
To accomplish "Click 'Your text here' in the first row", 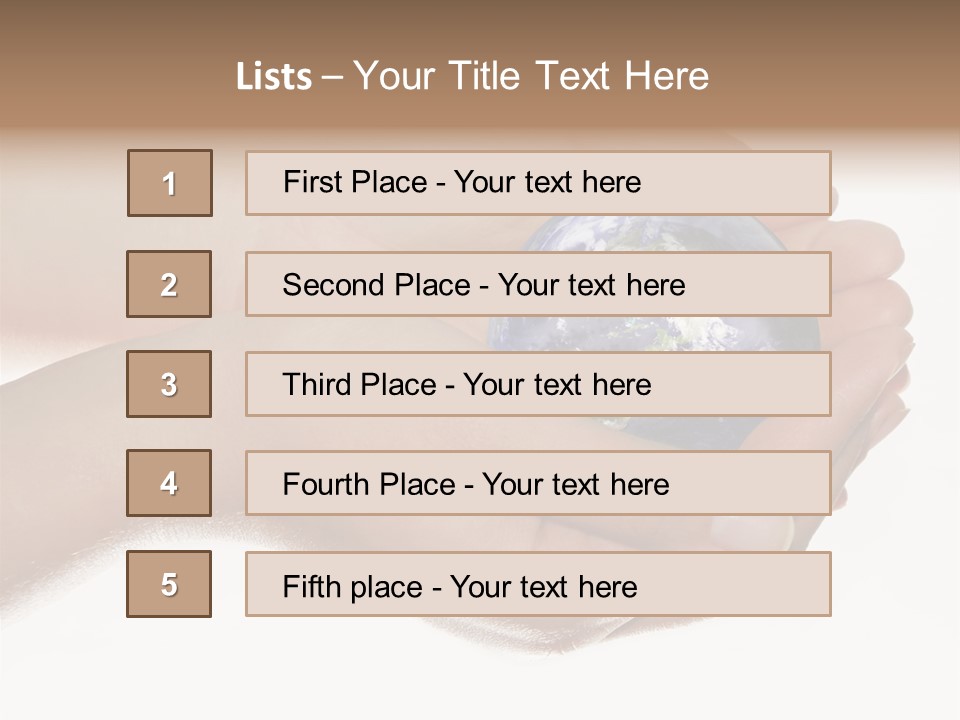I will click(547, 182).
